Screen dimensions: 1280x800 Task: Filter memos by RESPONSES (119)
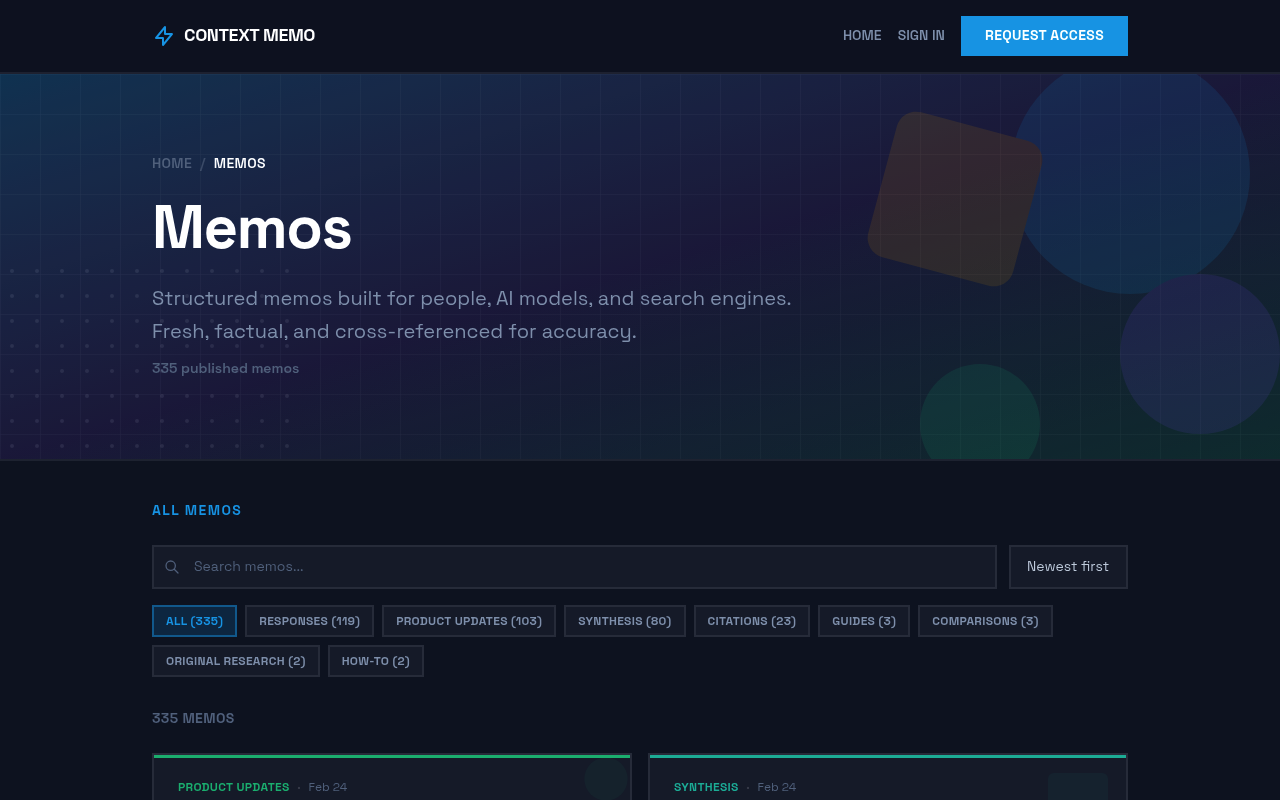(x=309, y=620)
